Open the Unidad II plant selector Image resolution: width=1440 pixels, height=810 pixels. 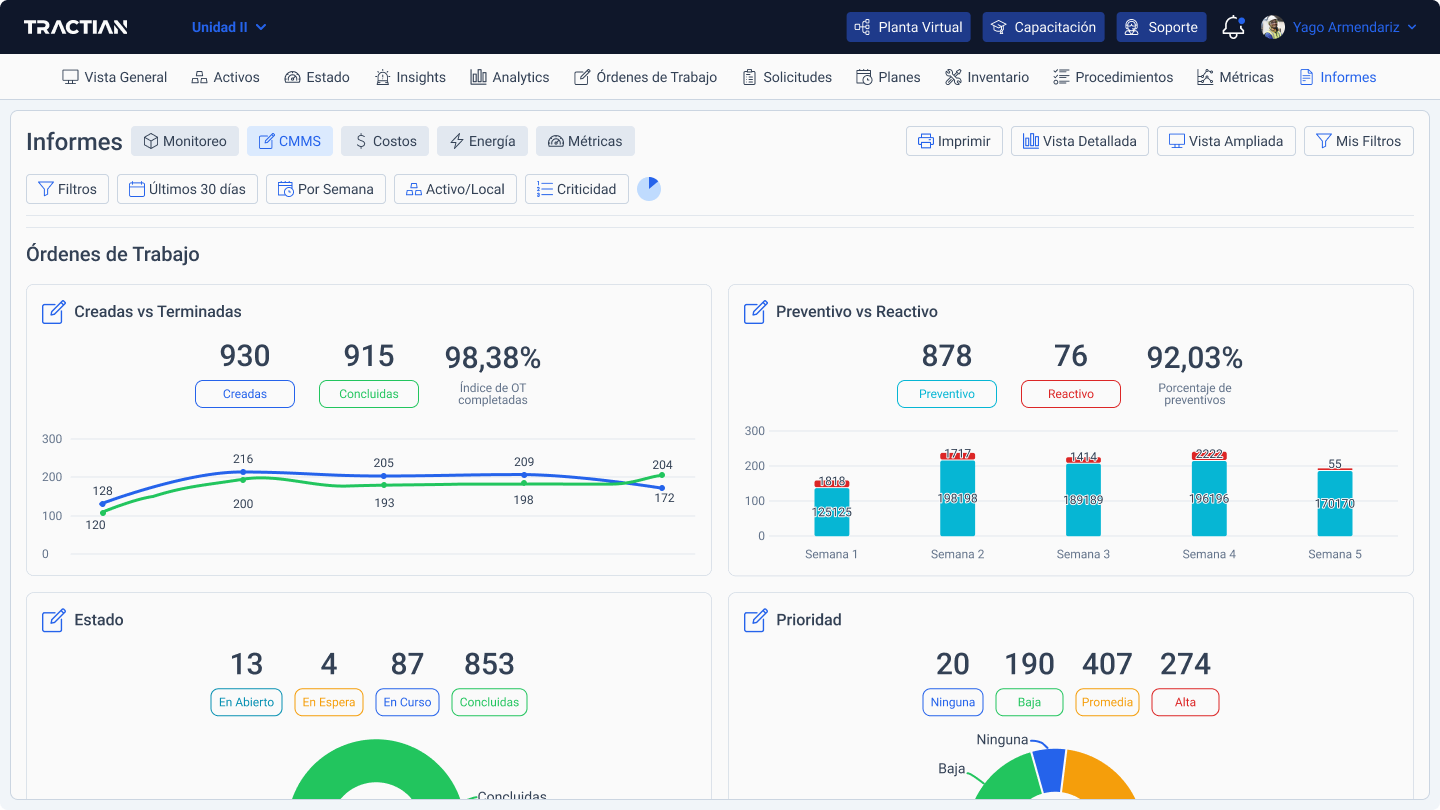click(229, 27)
